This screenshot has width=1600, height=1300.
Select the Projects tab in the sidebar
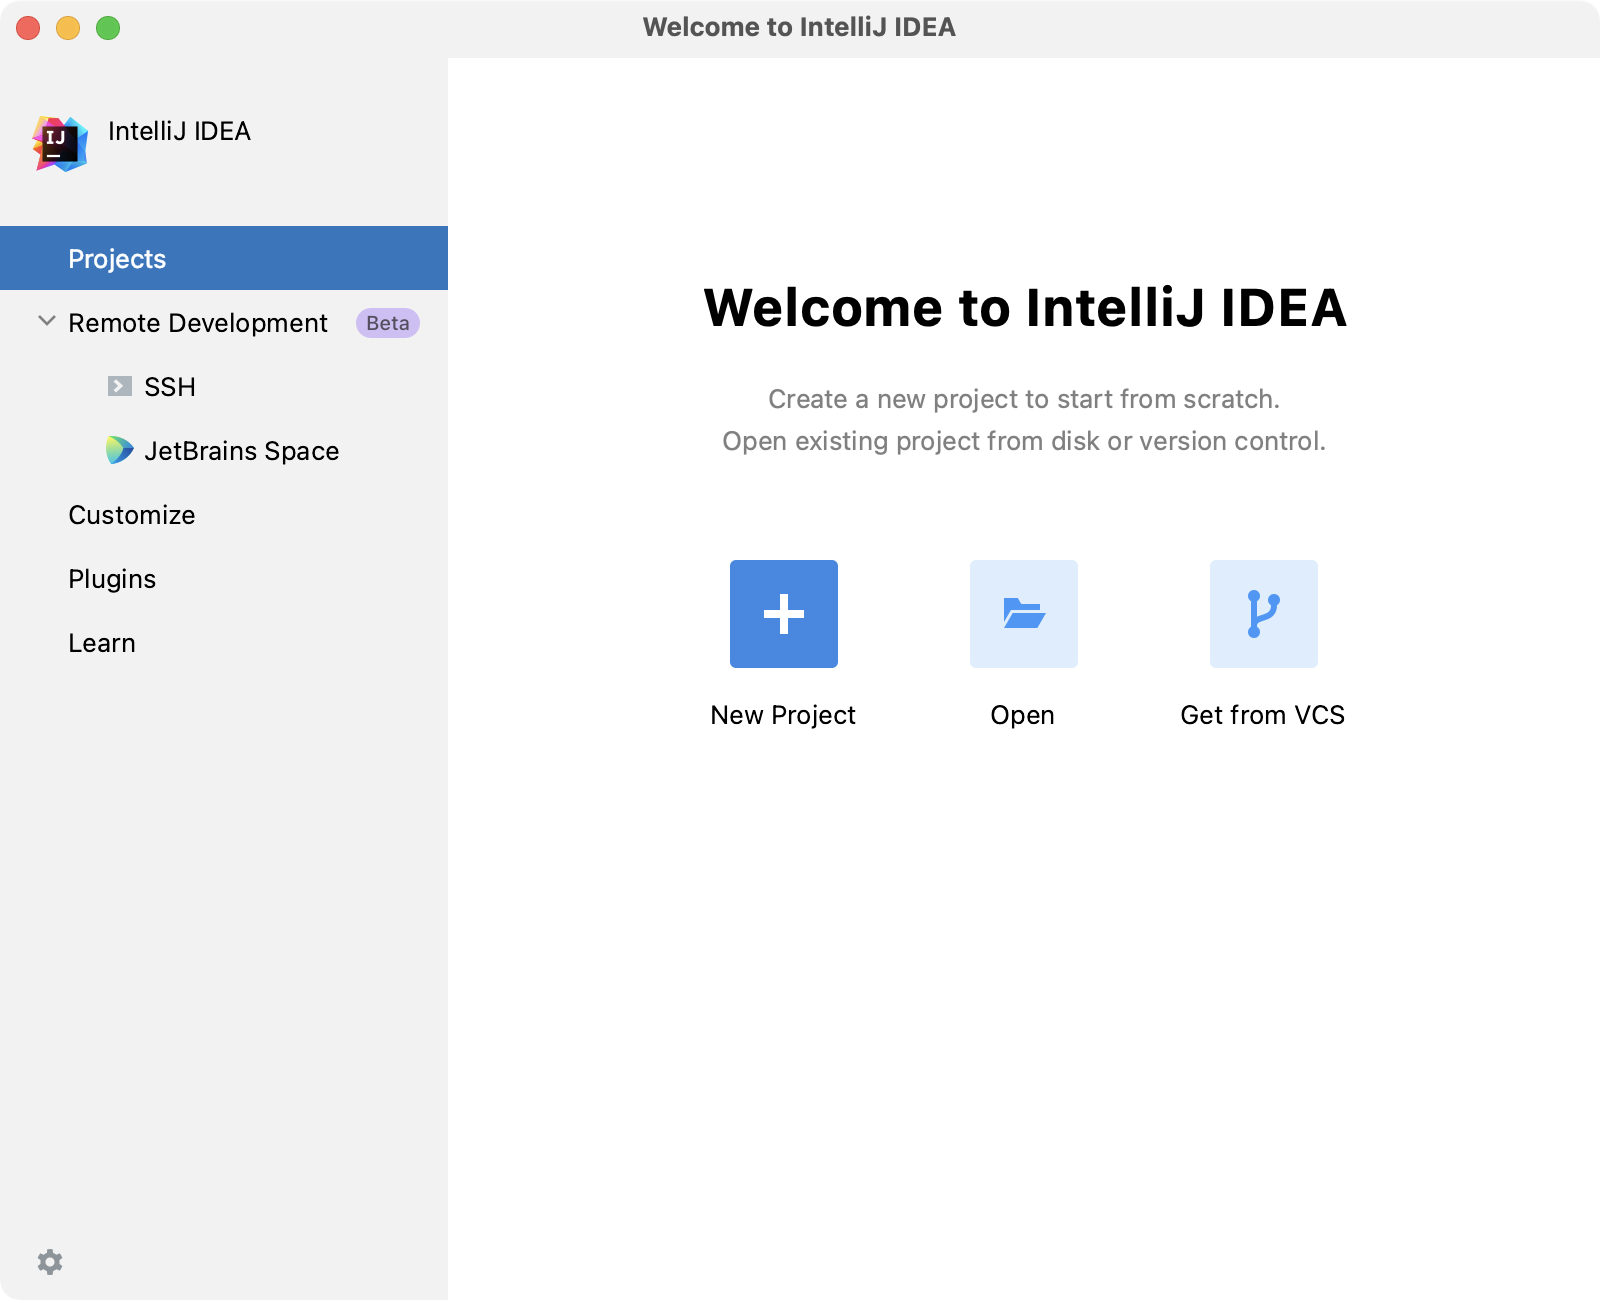[x=224, y=258]
